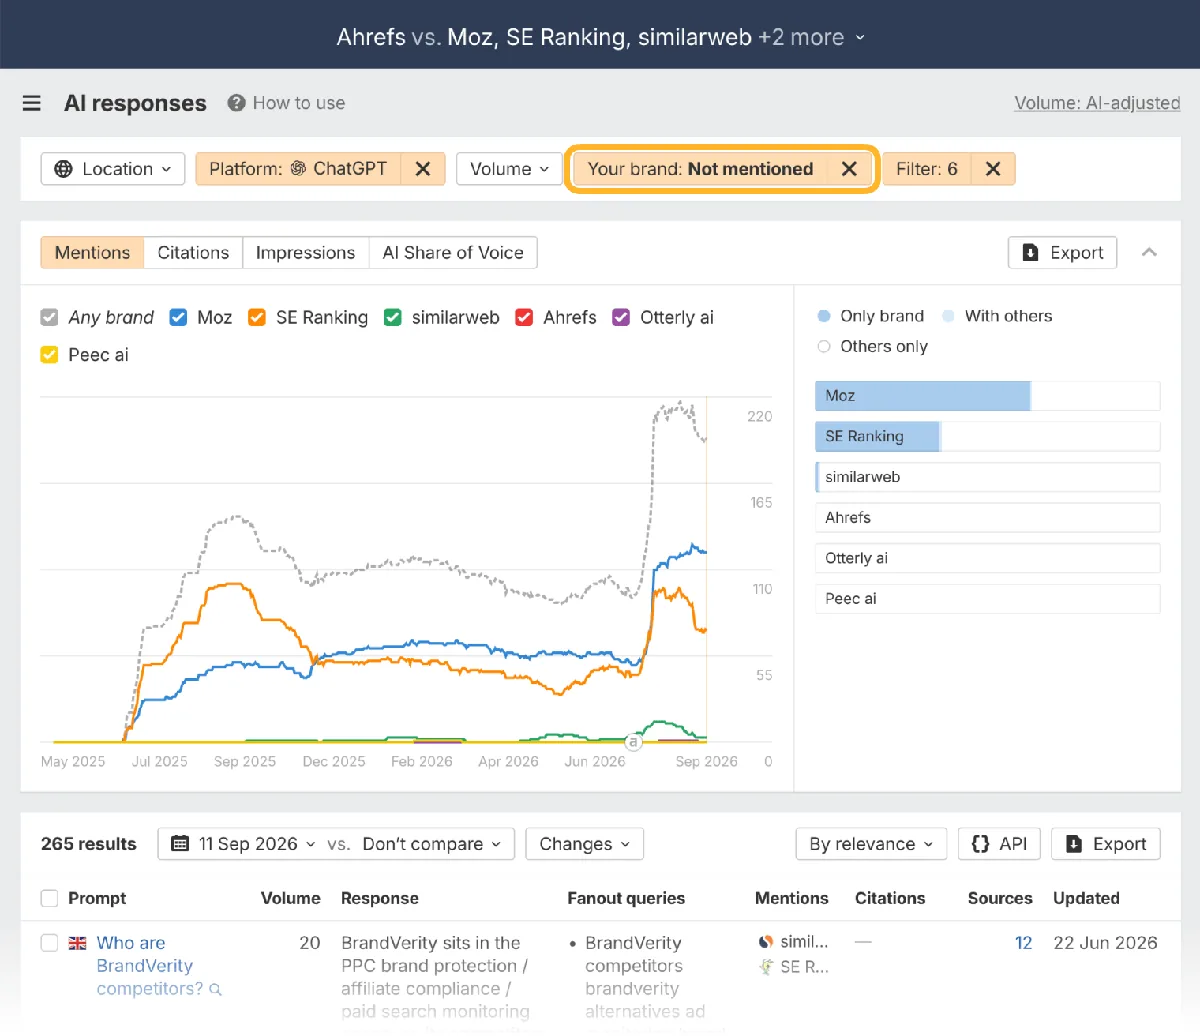
Task: Open the Your brand: Not mentioned filter
Action: pos(700,169)
